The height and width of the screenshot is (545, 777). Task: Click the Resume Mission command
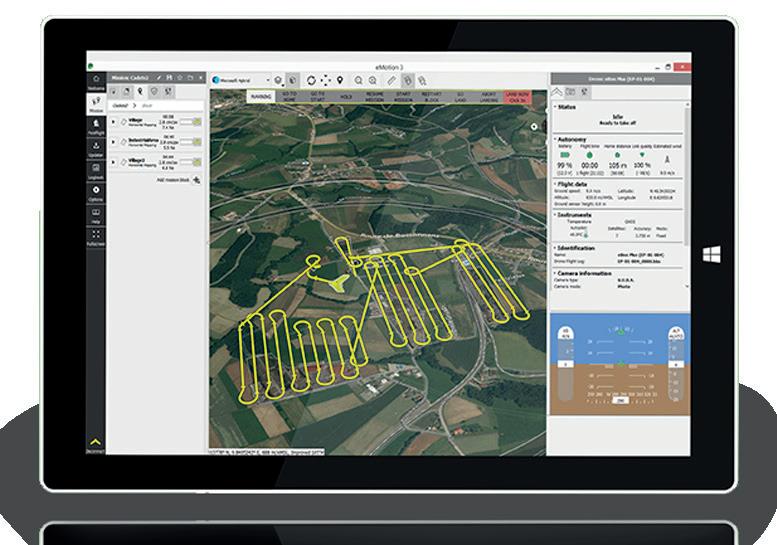pyautogui.click(x=375, y=97)
